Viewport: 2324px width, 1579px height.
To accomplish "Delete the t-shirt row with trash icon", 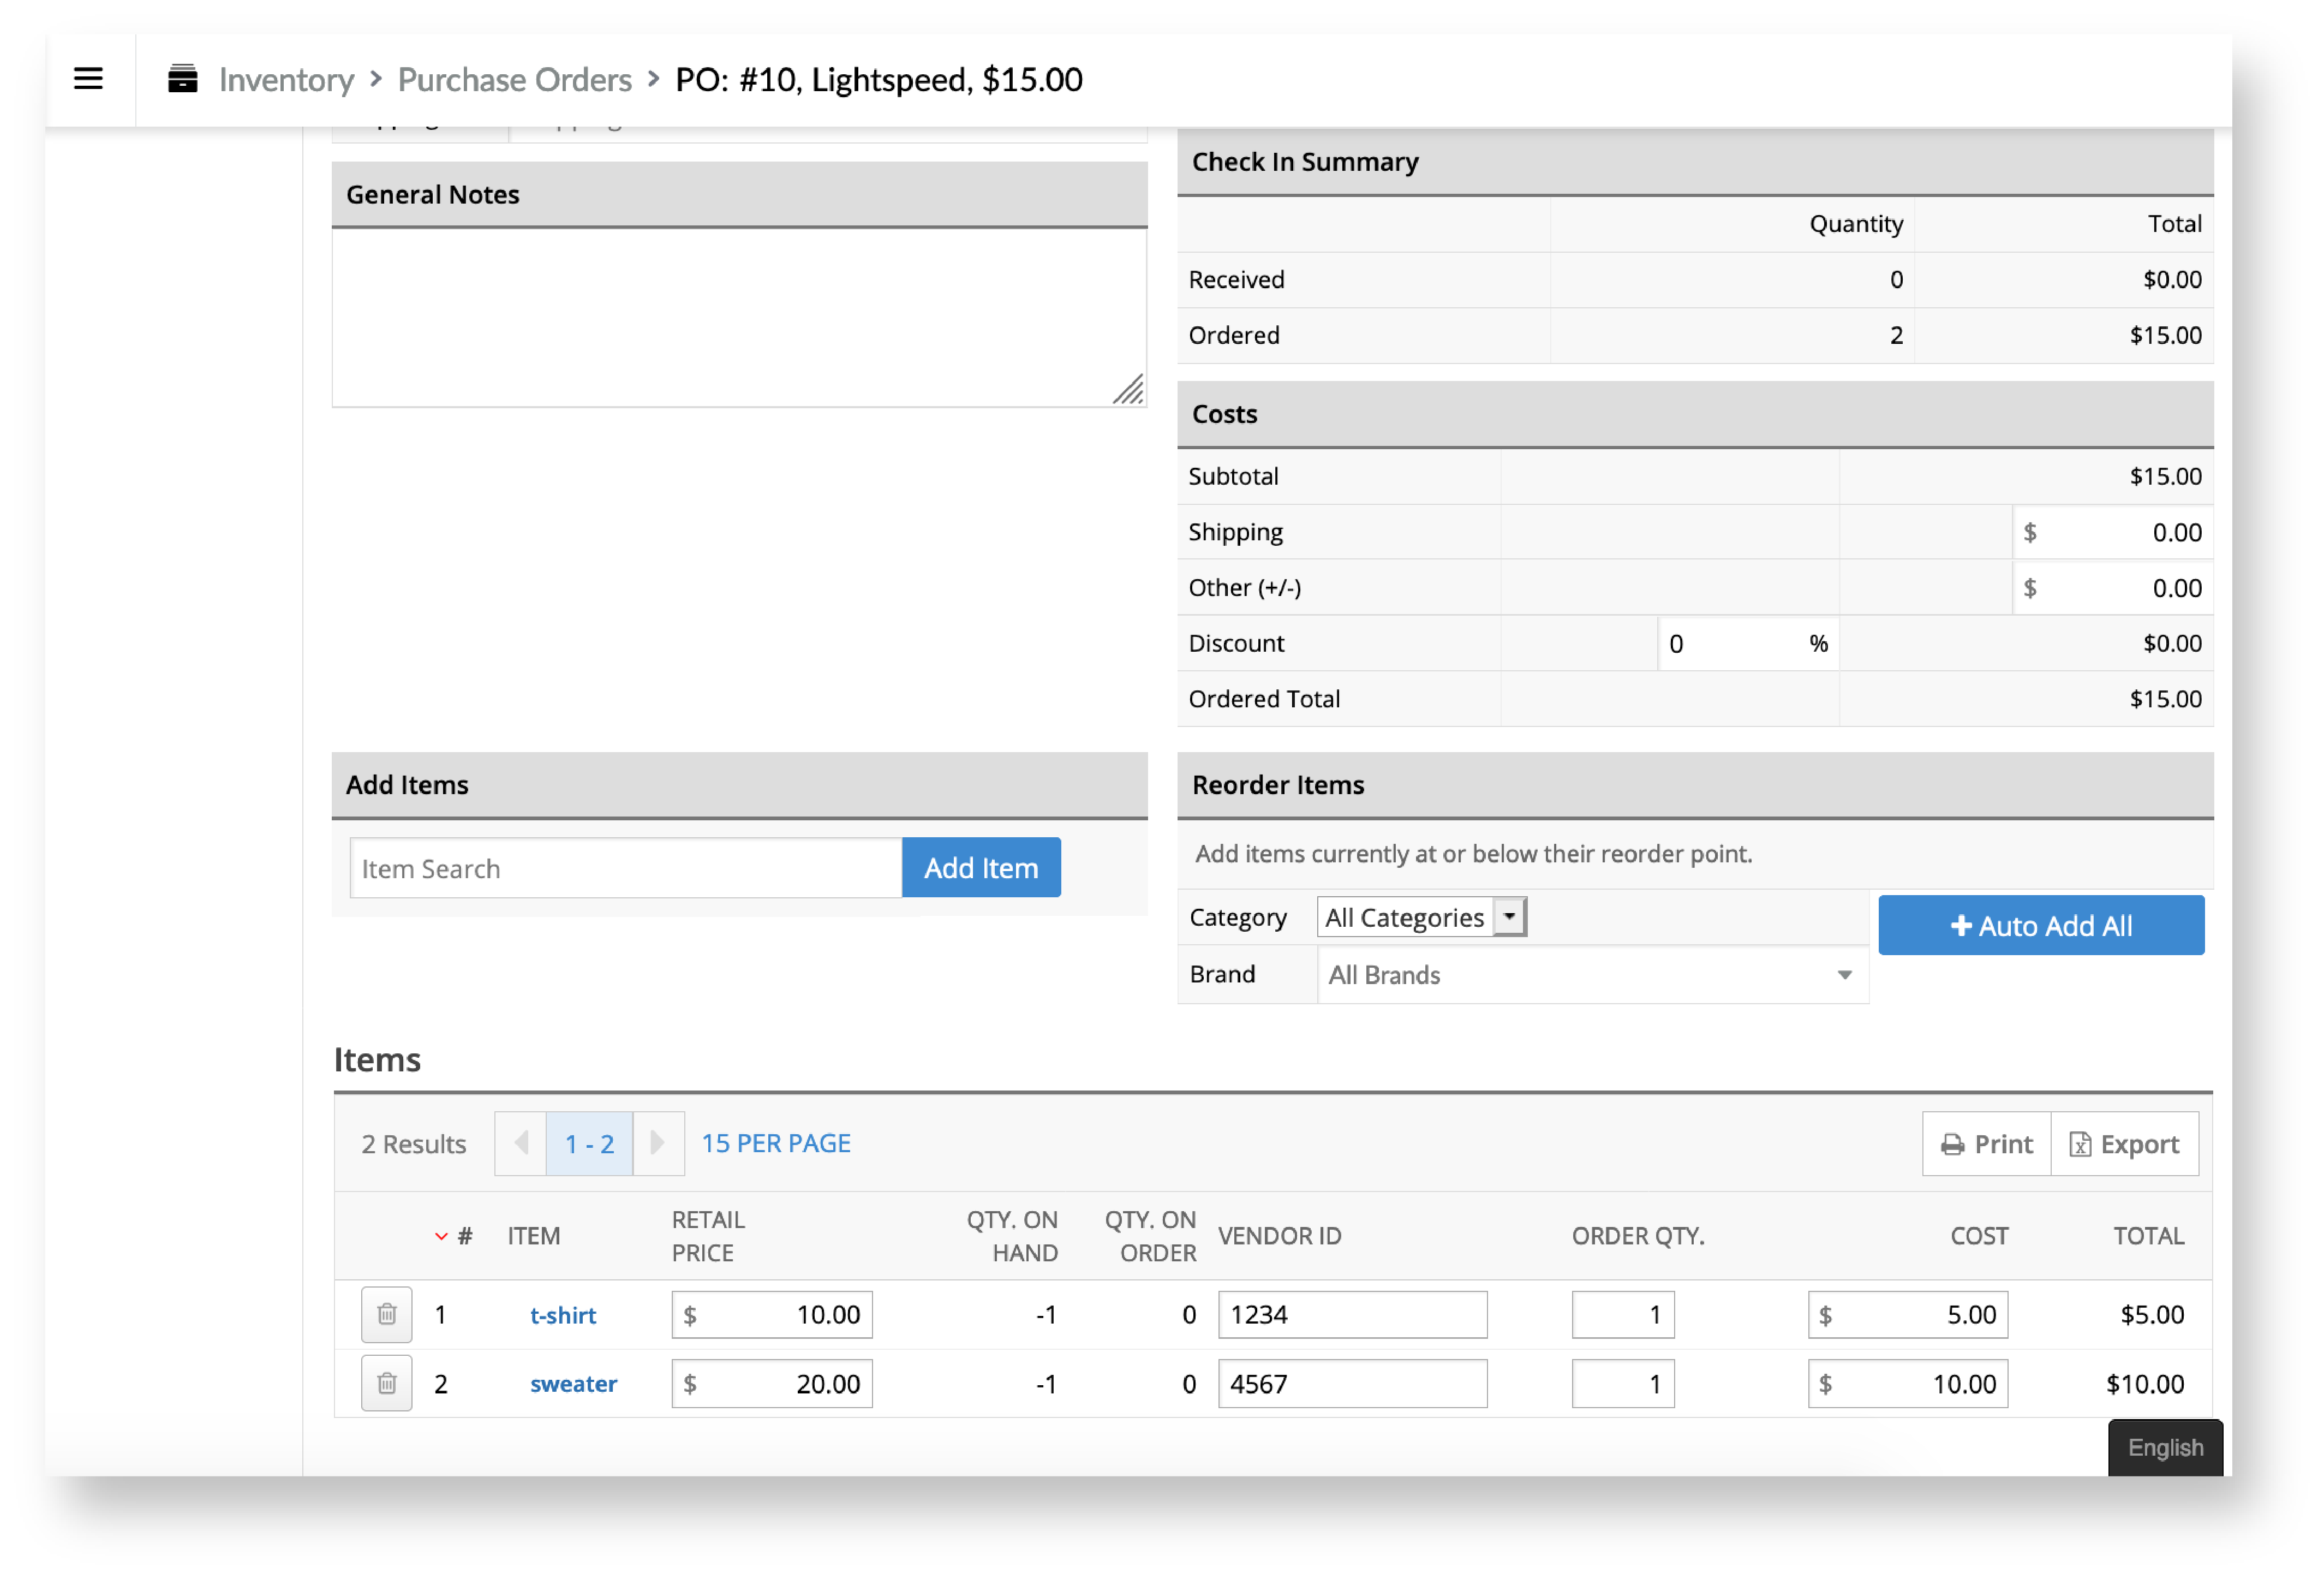I will 387,1314.
